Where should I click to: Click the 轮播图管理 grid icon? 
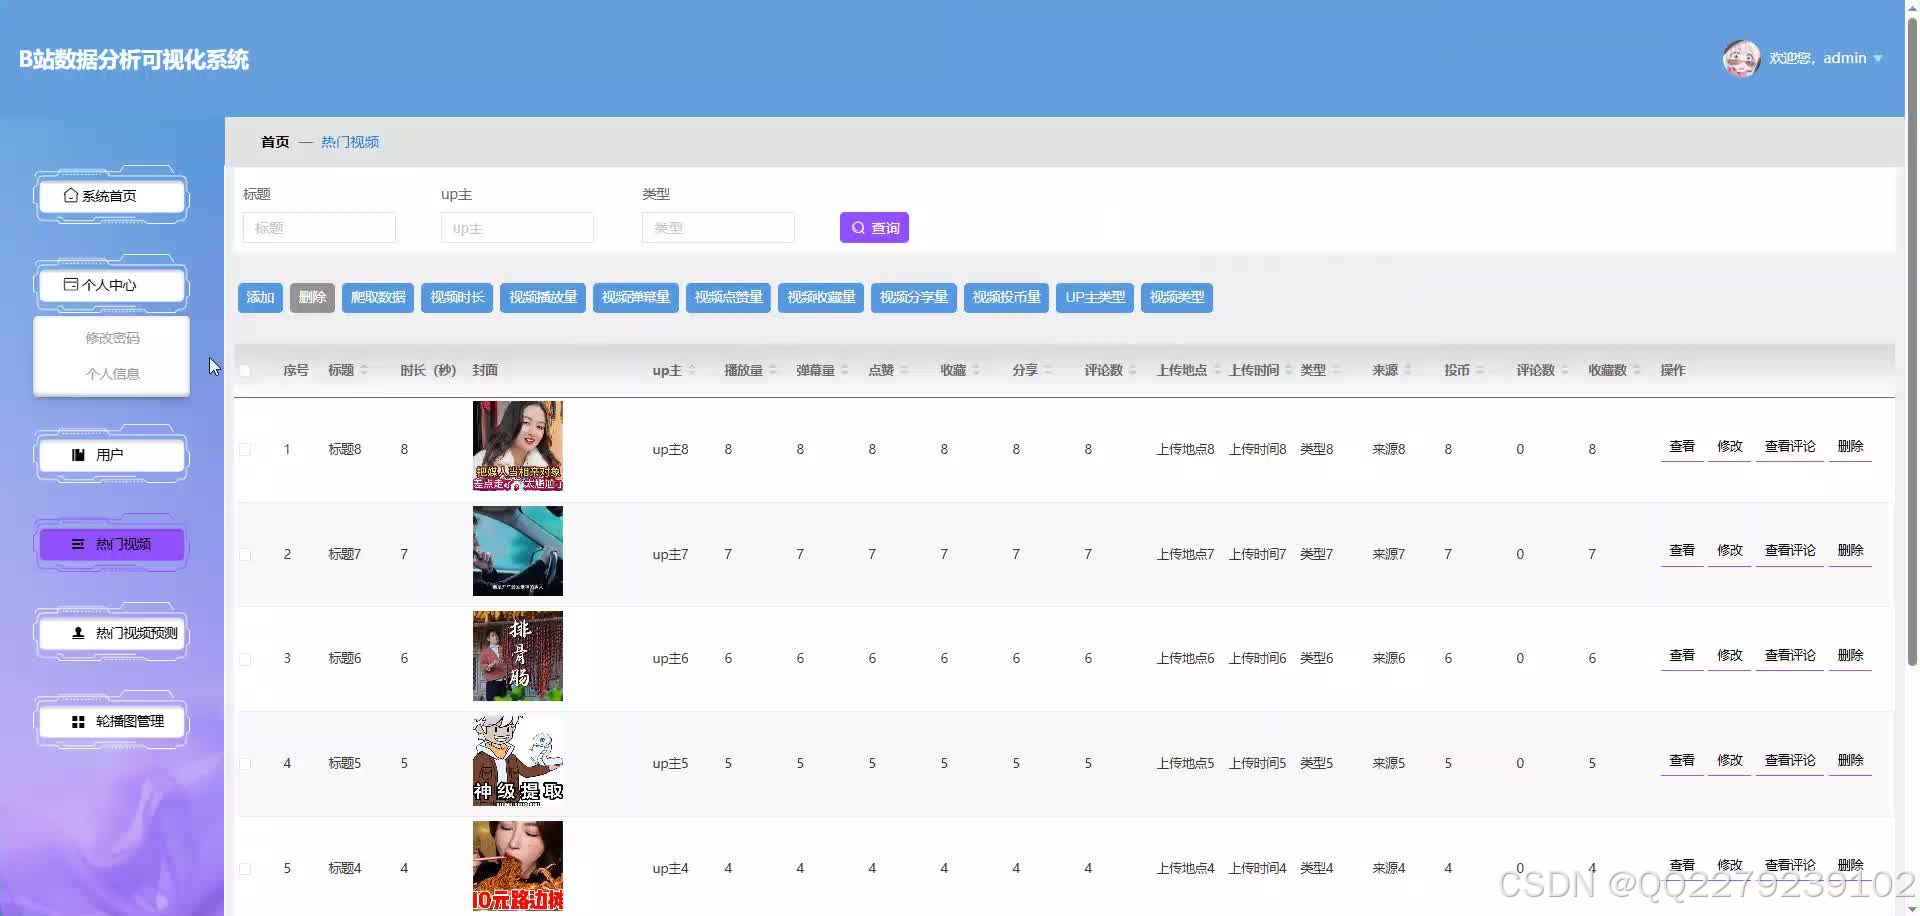click(78, 722)
